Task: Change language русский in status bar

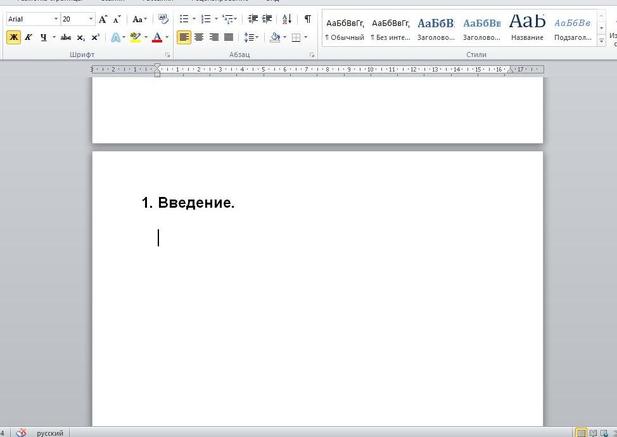Action: (50, 433)
